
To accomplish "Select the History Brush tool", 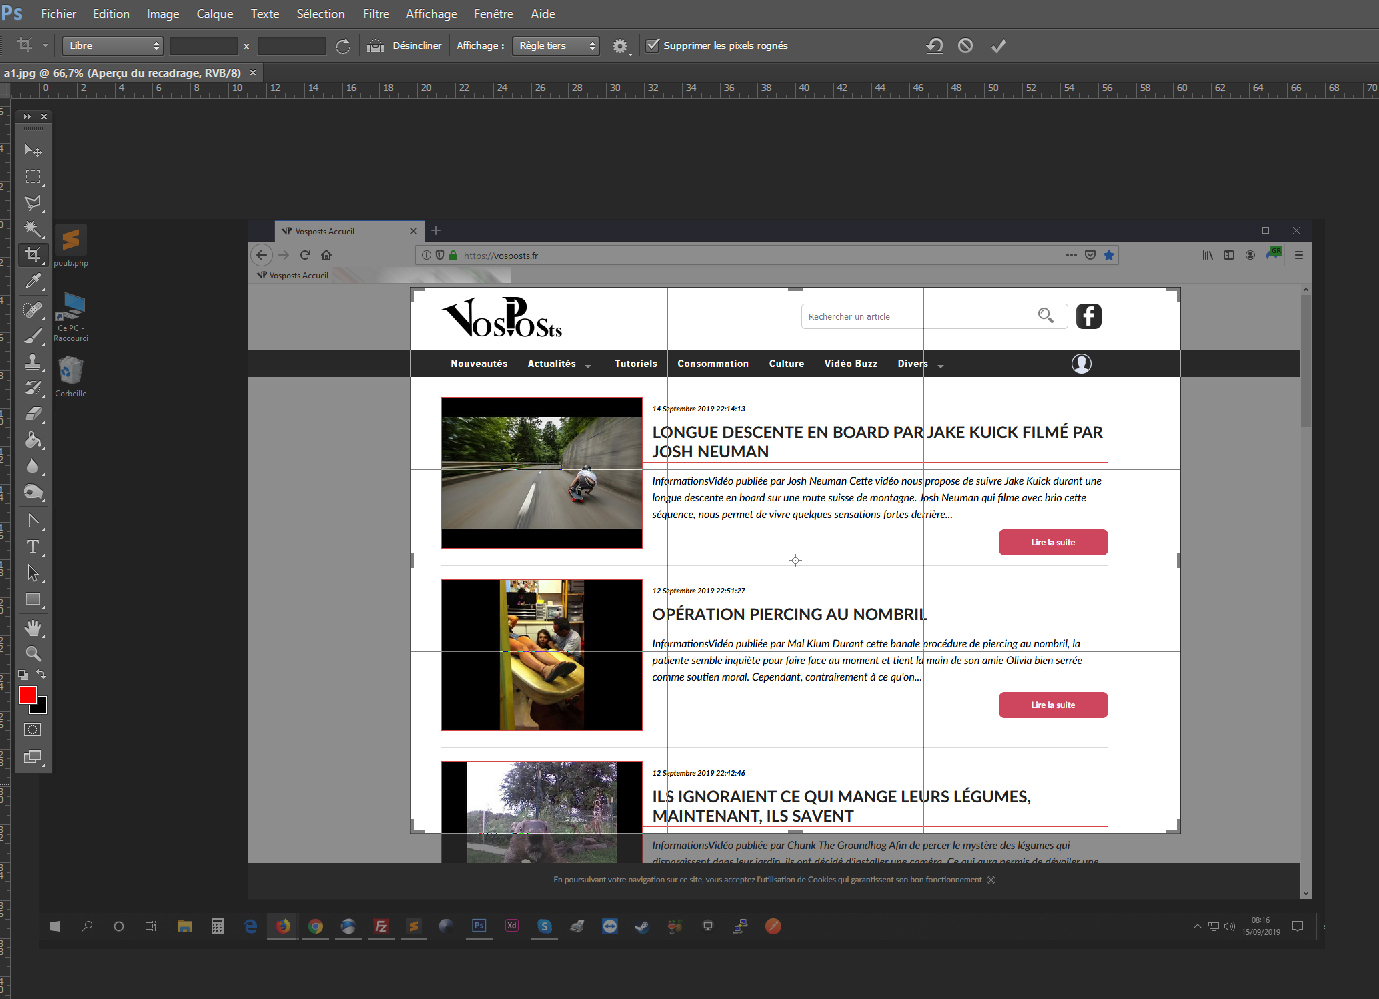I will click(x=33, y=388).
